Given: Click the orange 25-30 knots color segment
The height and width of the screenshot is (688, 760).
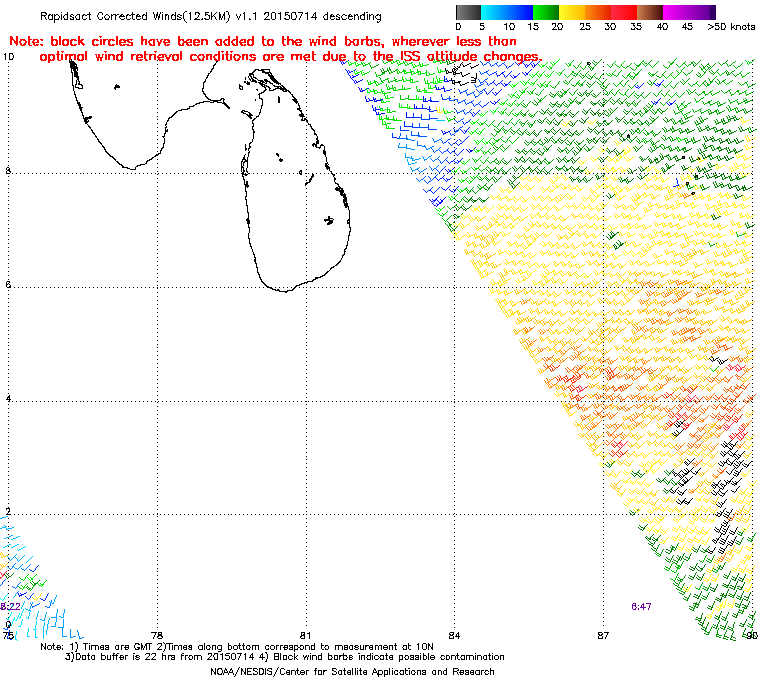Looking at the screenshot, I should pos(598,12).
